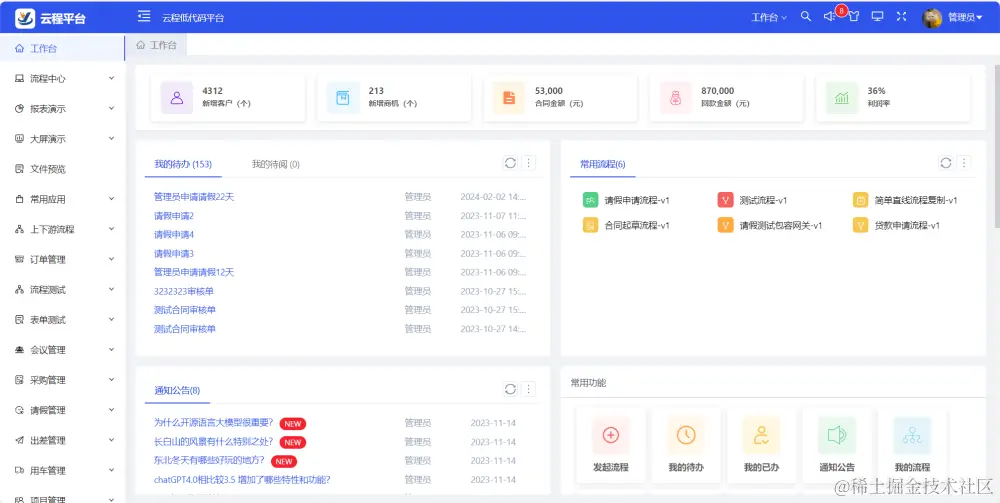Open 请假申请2 task
The width and height of the screenshot is (1000, 503).
pyautogui.click(x=173, y=215)
